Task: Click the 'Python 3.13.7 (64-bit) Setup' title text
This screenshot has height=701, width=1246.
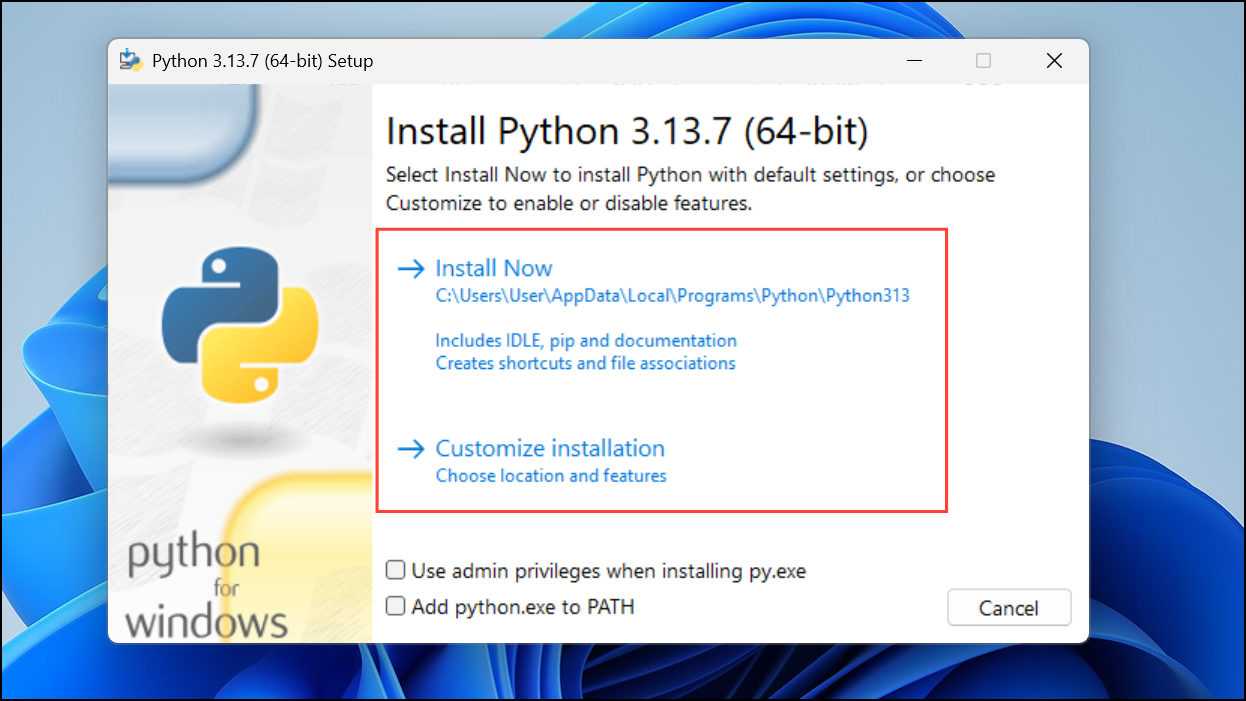Action: coord(263,61)
